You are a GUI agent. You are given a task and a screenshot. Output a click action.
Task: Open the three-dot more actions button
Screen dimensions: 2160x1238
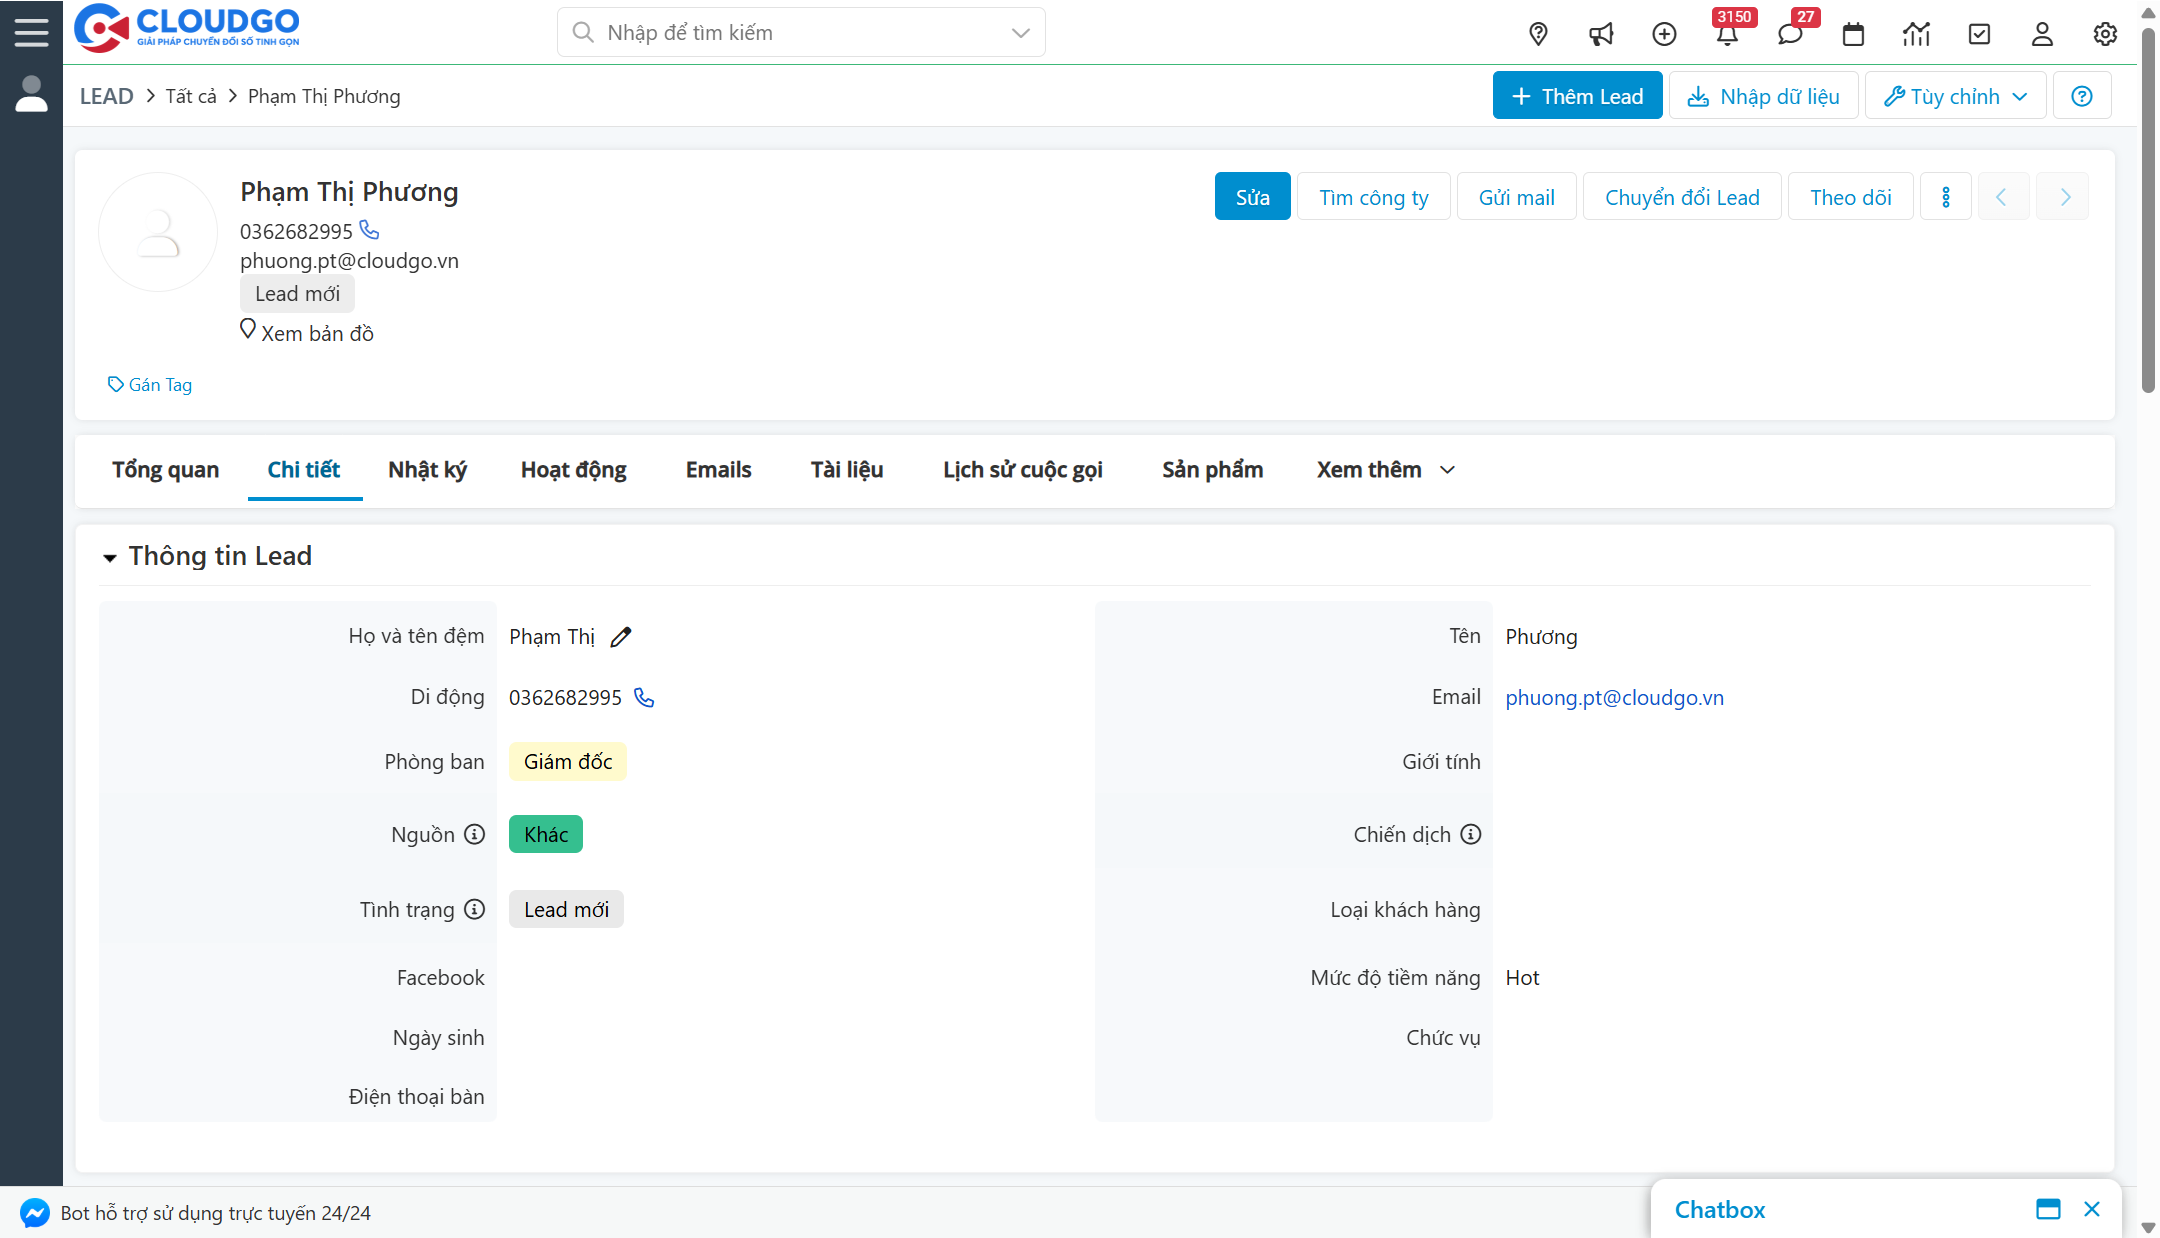pyautogui.click(x=1945, y=197)
